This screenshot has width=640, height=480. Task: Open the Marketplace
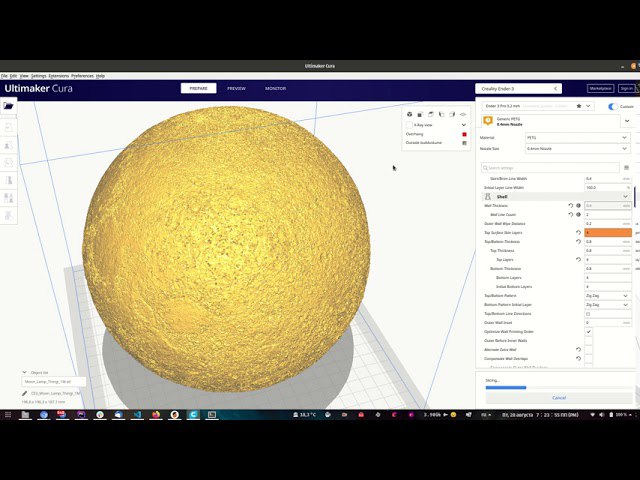pos(600,89)
